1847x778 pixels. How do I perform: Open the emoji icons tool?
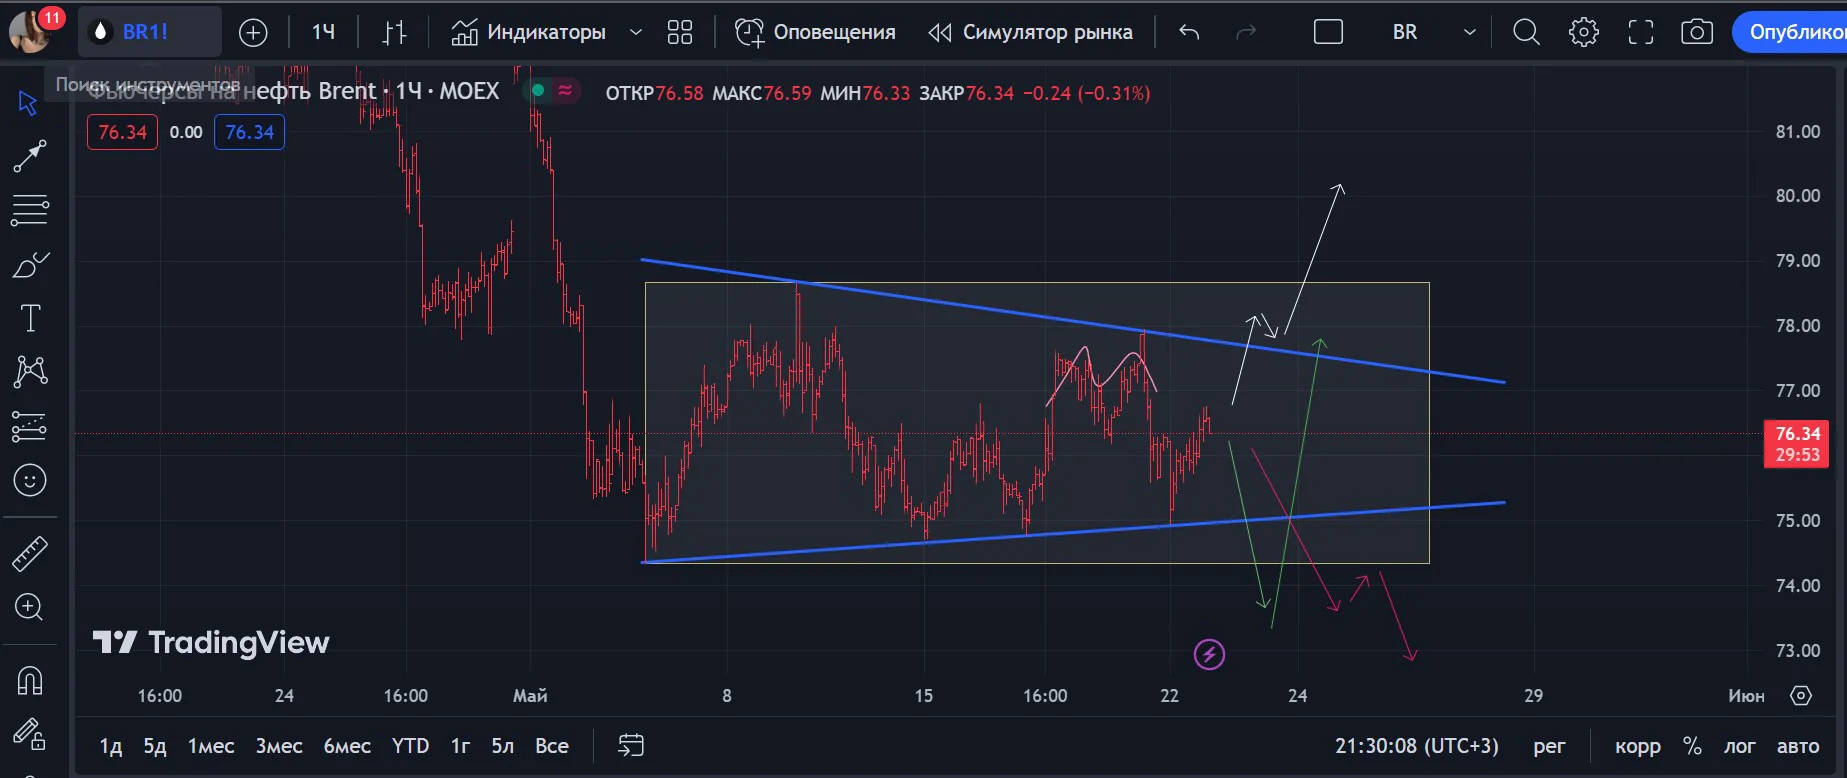[30, 481]
